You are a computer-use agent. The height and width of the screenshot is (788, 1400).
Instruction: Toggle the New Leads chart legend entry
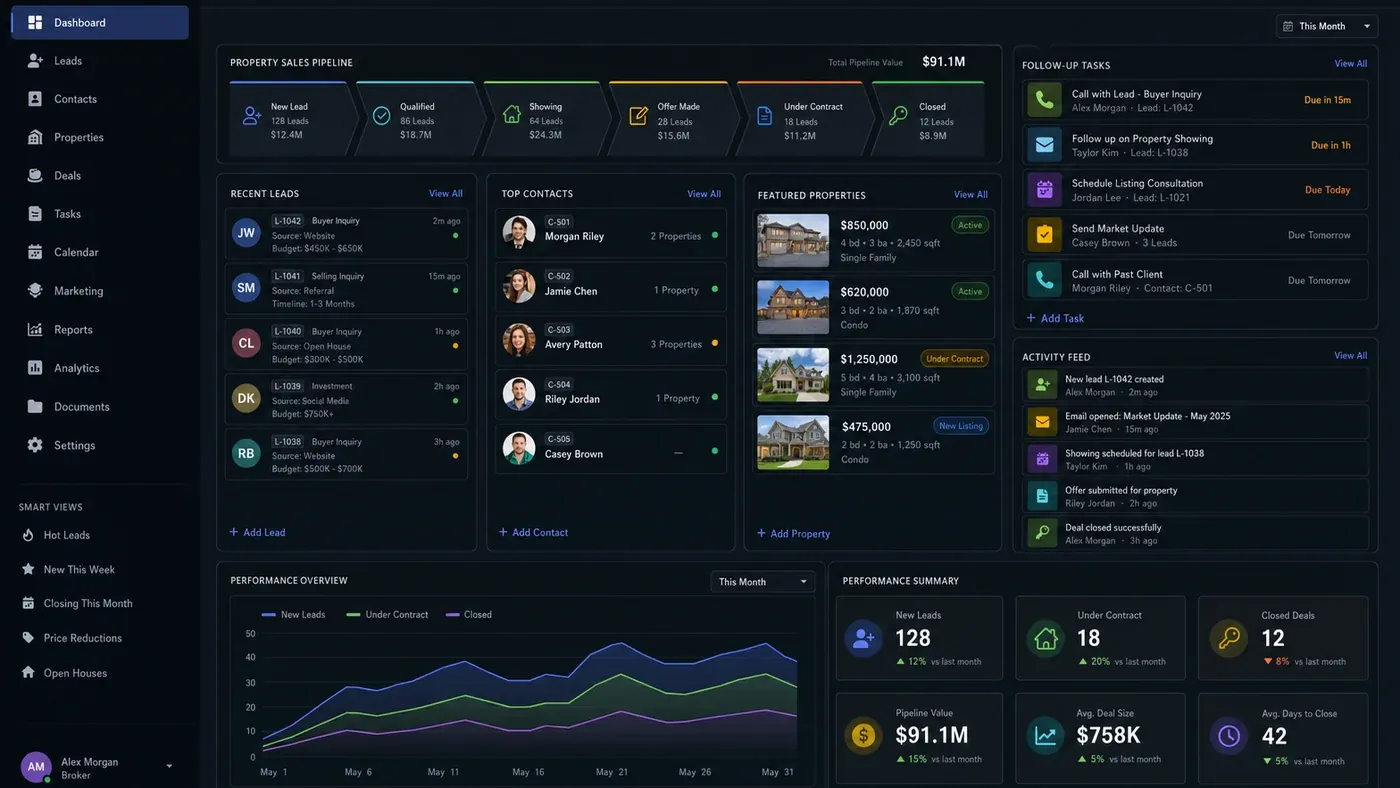[x=293, y=615]
